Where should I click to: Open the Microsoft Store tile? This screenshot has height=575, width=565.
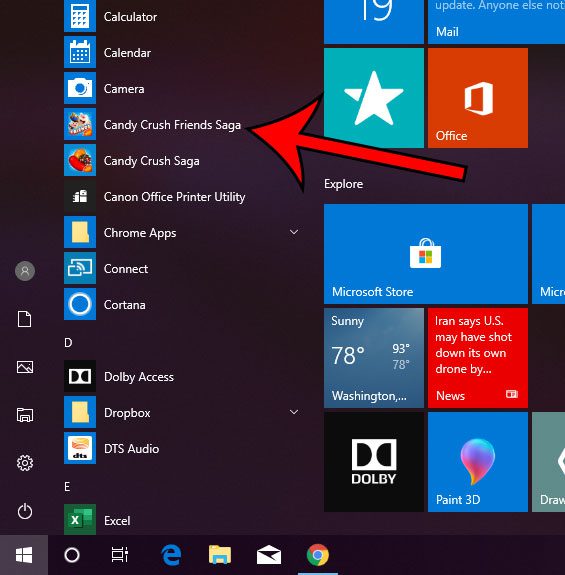pyautogui.click(x=426, y=254)
